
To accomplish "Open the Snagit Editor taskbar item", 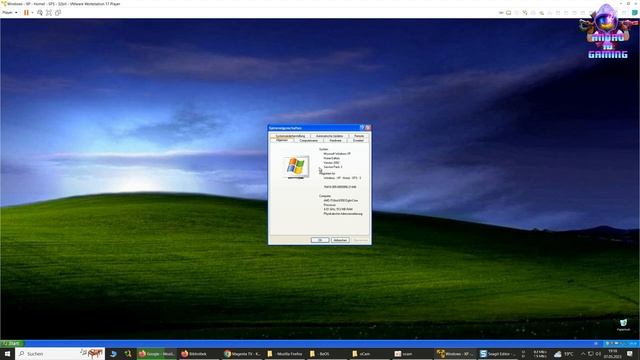I will (x=497, y=353).
